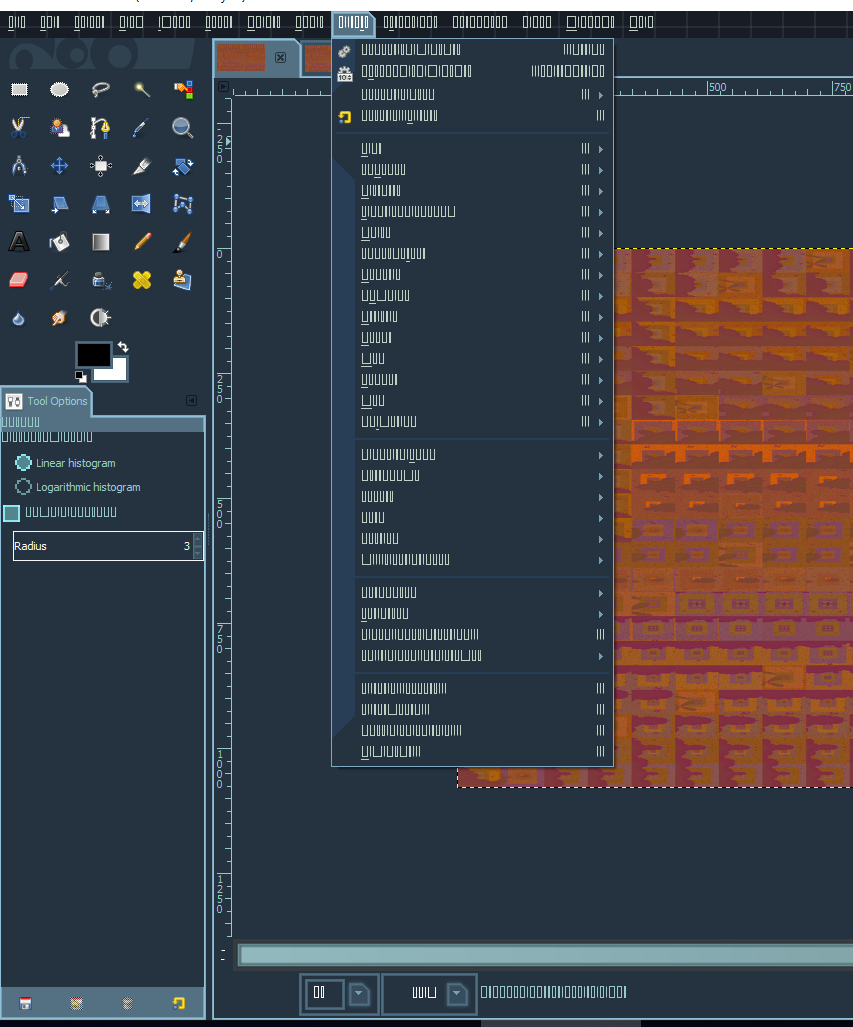Click the Text tool icon

coord(19,241)
